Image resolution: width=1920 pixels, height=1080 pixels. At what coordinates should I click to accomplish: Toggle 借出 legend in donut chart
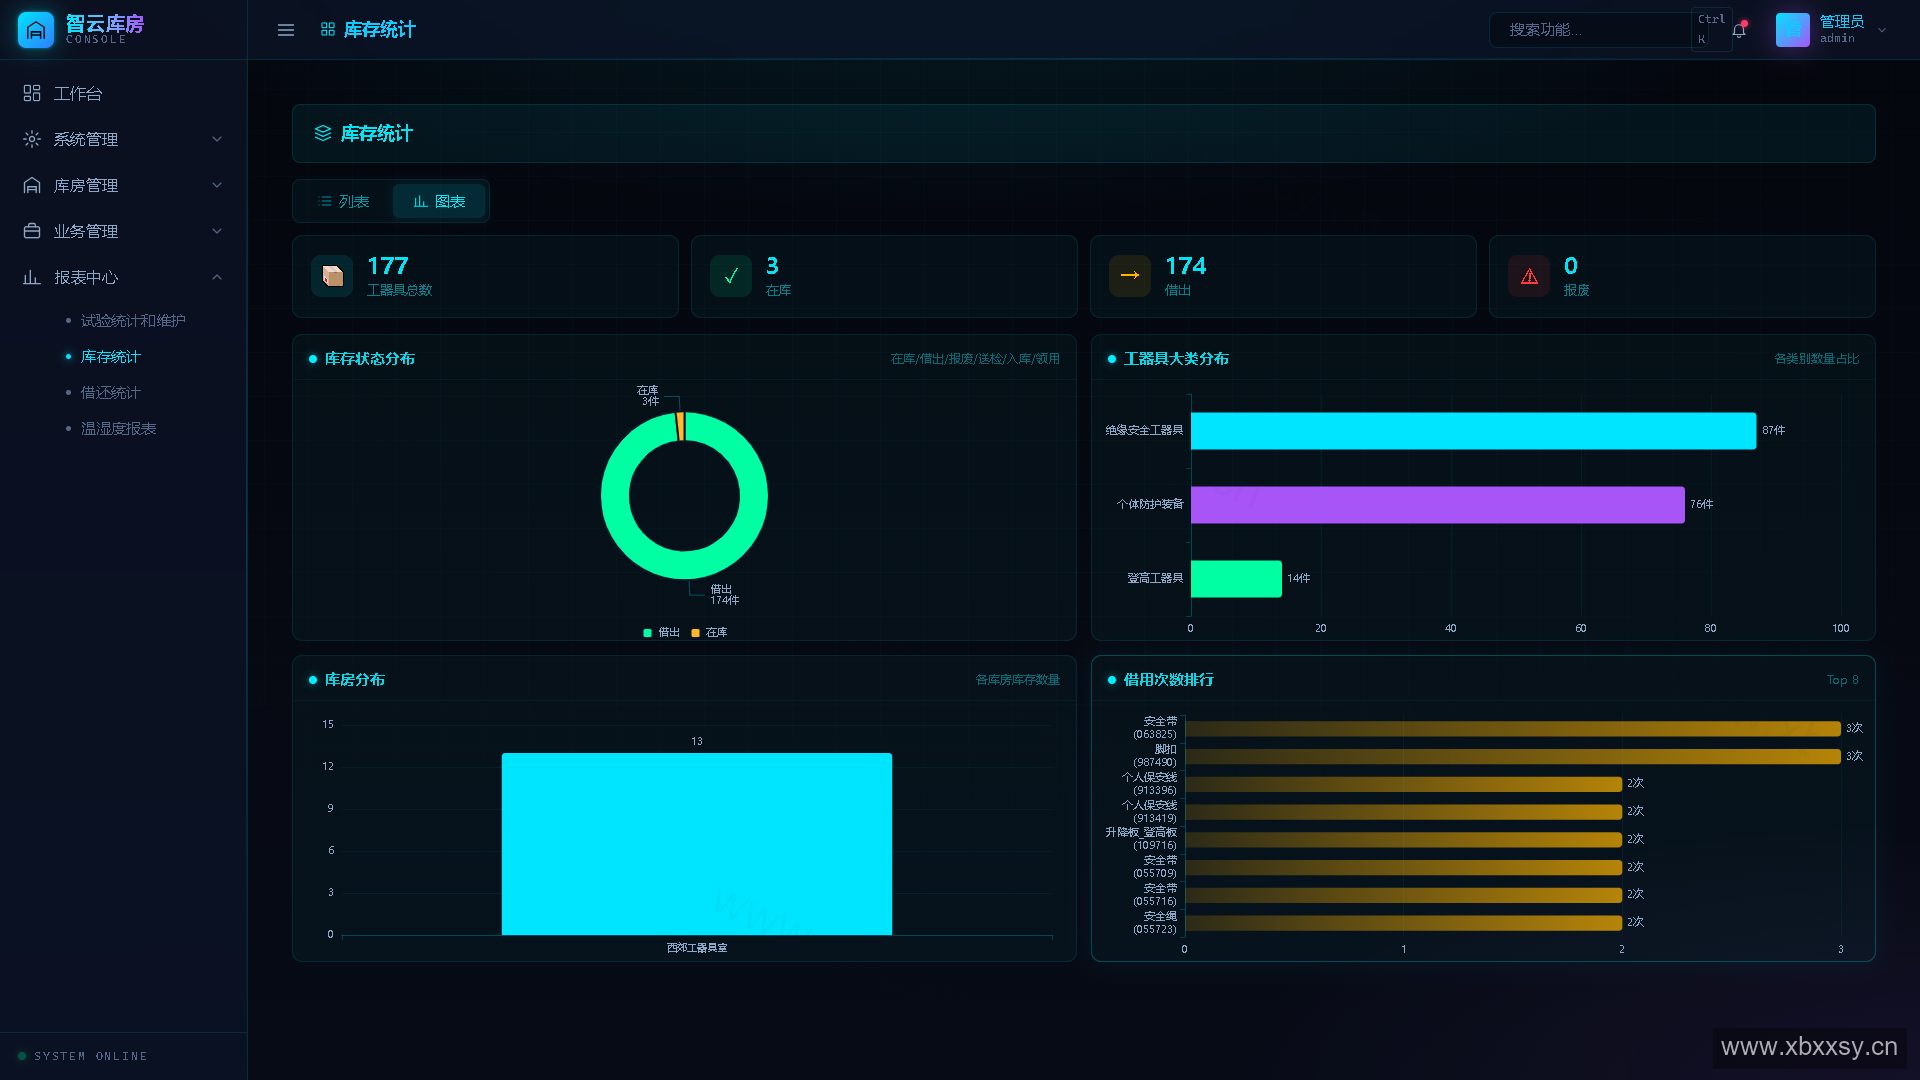[662, 632]
